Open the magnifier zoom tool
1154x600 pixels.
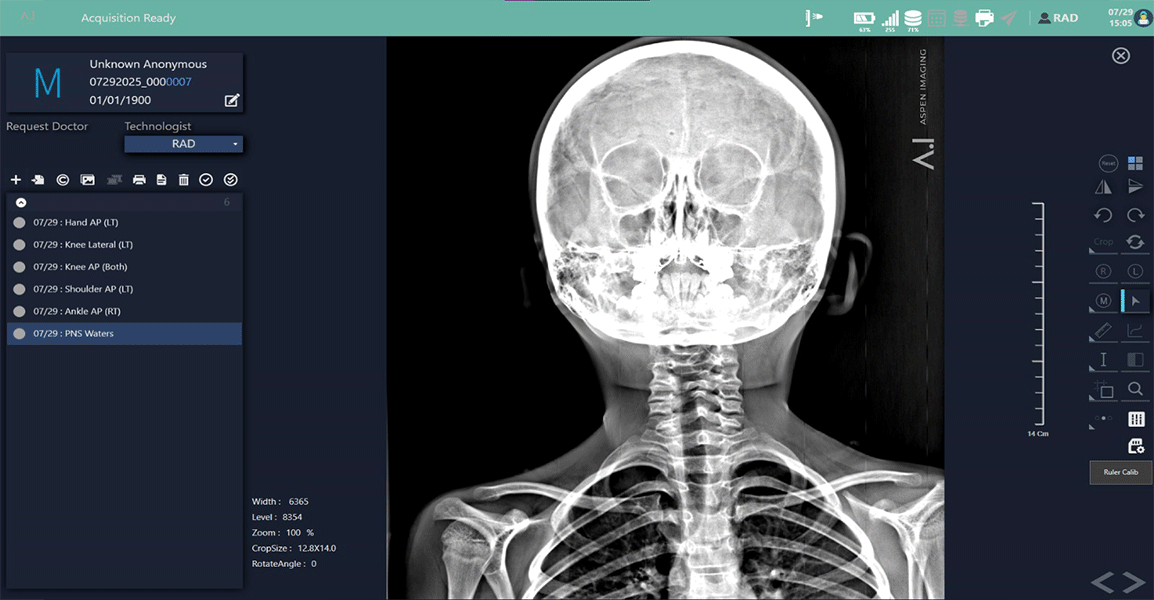click(x=1135, y=388)
